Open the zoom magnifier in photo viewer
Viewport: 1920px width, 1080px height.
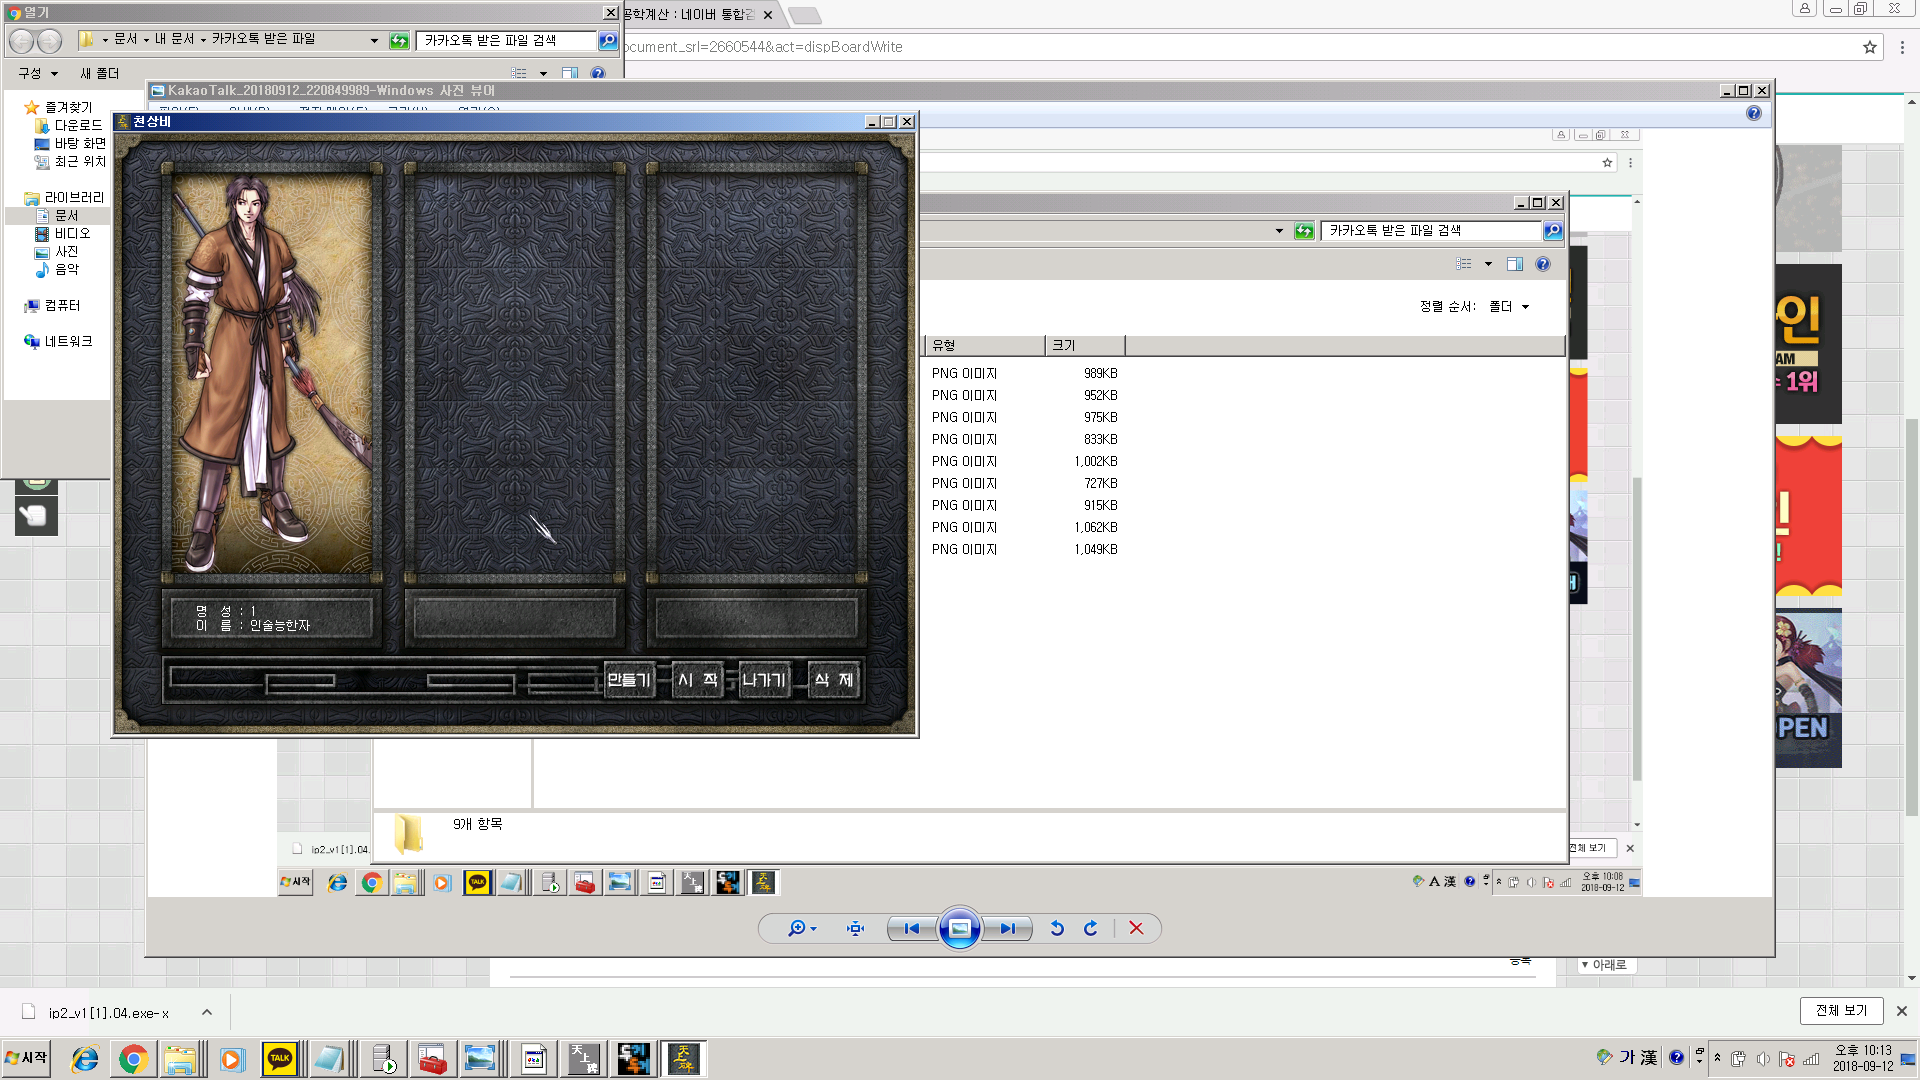(797, 928)
